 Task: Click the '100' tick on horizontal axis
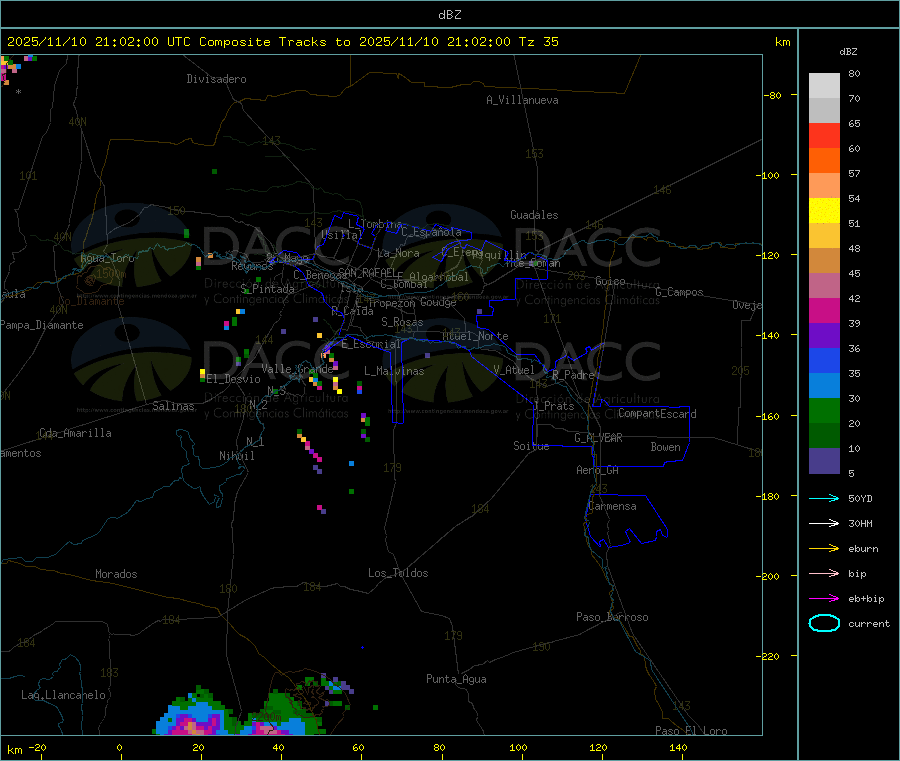pos(518,747)
